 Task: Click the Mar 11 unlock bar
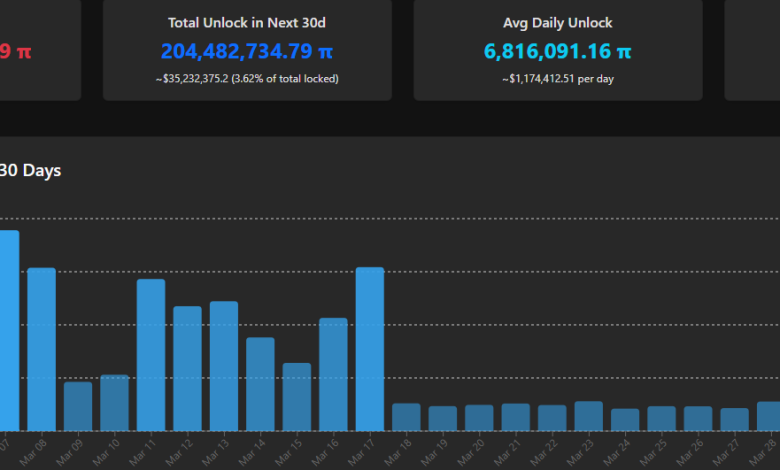151,355
